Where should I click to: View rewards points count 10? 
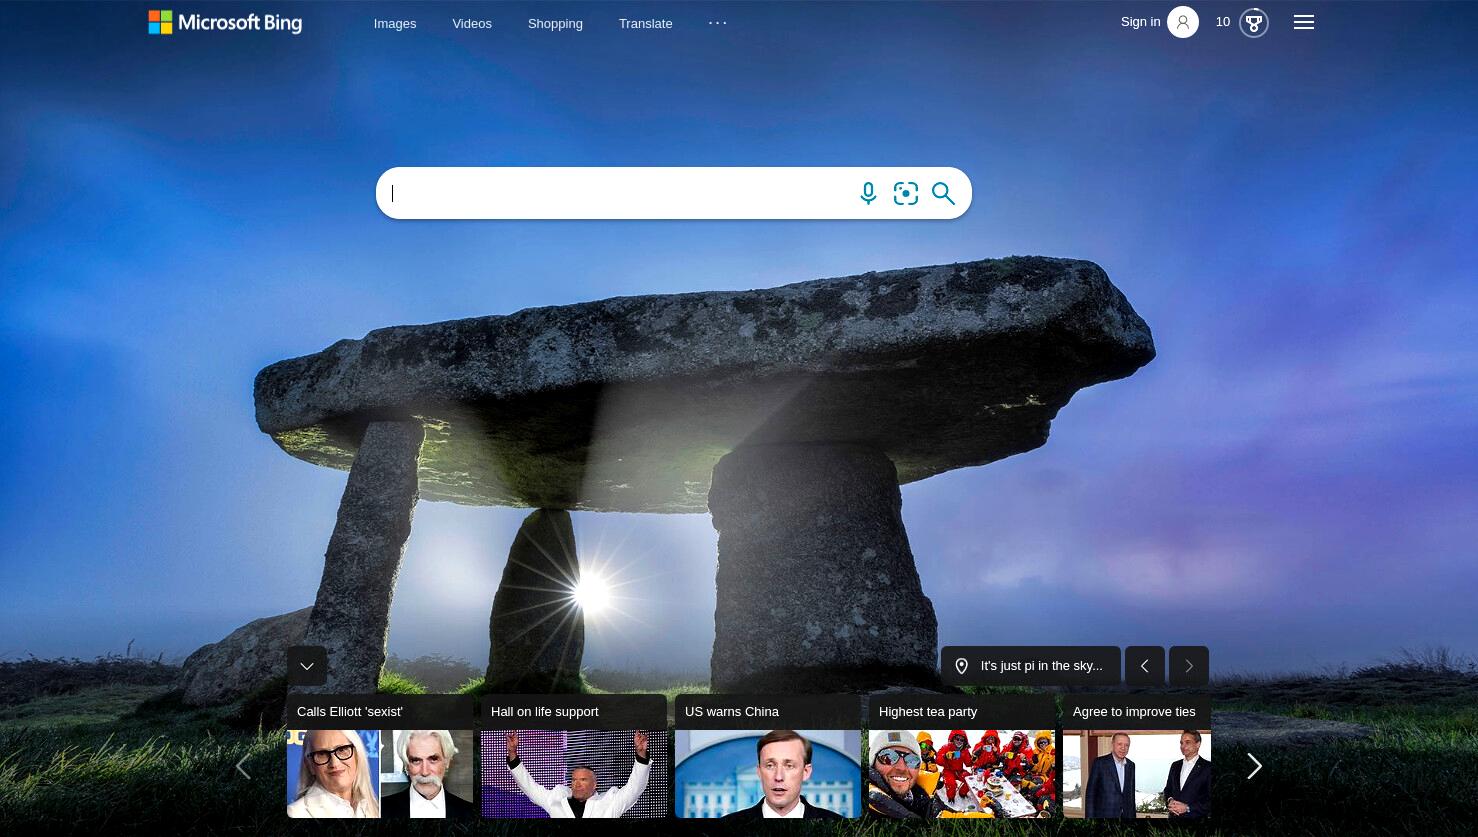point(1223,22)
